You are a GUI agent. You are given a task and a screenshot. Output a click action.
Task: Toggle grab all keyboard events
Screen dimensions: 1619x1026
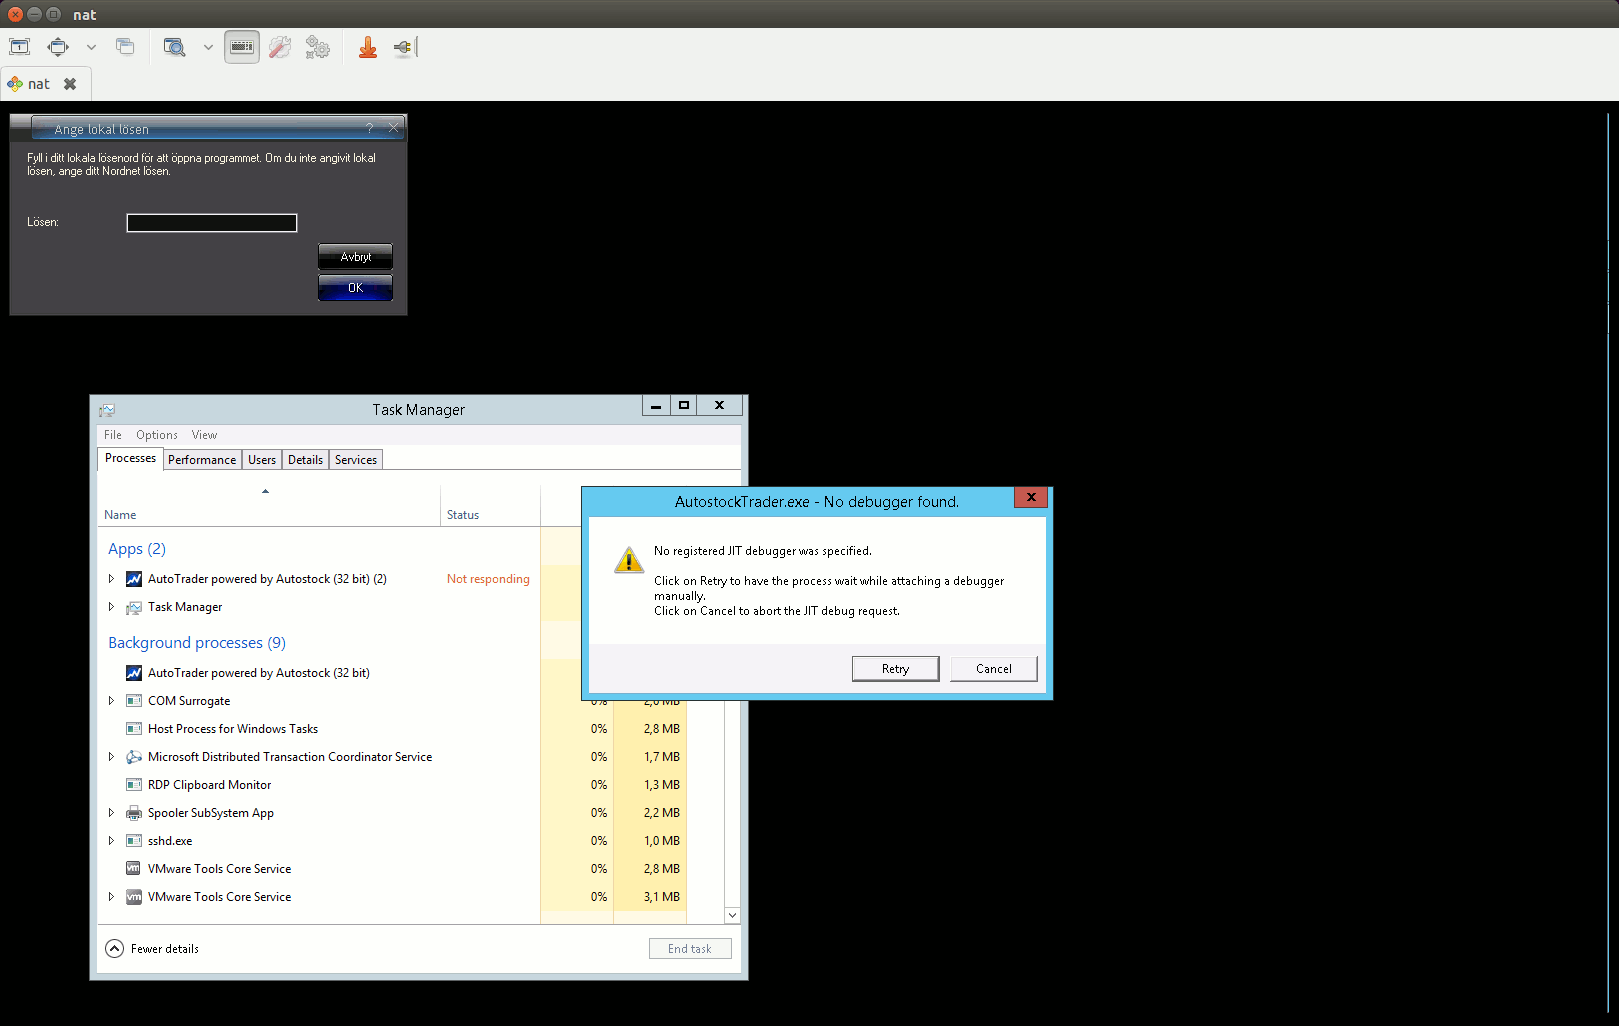[242, 47]
